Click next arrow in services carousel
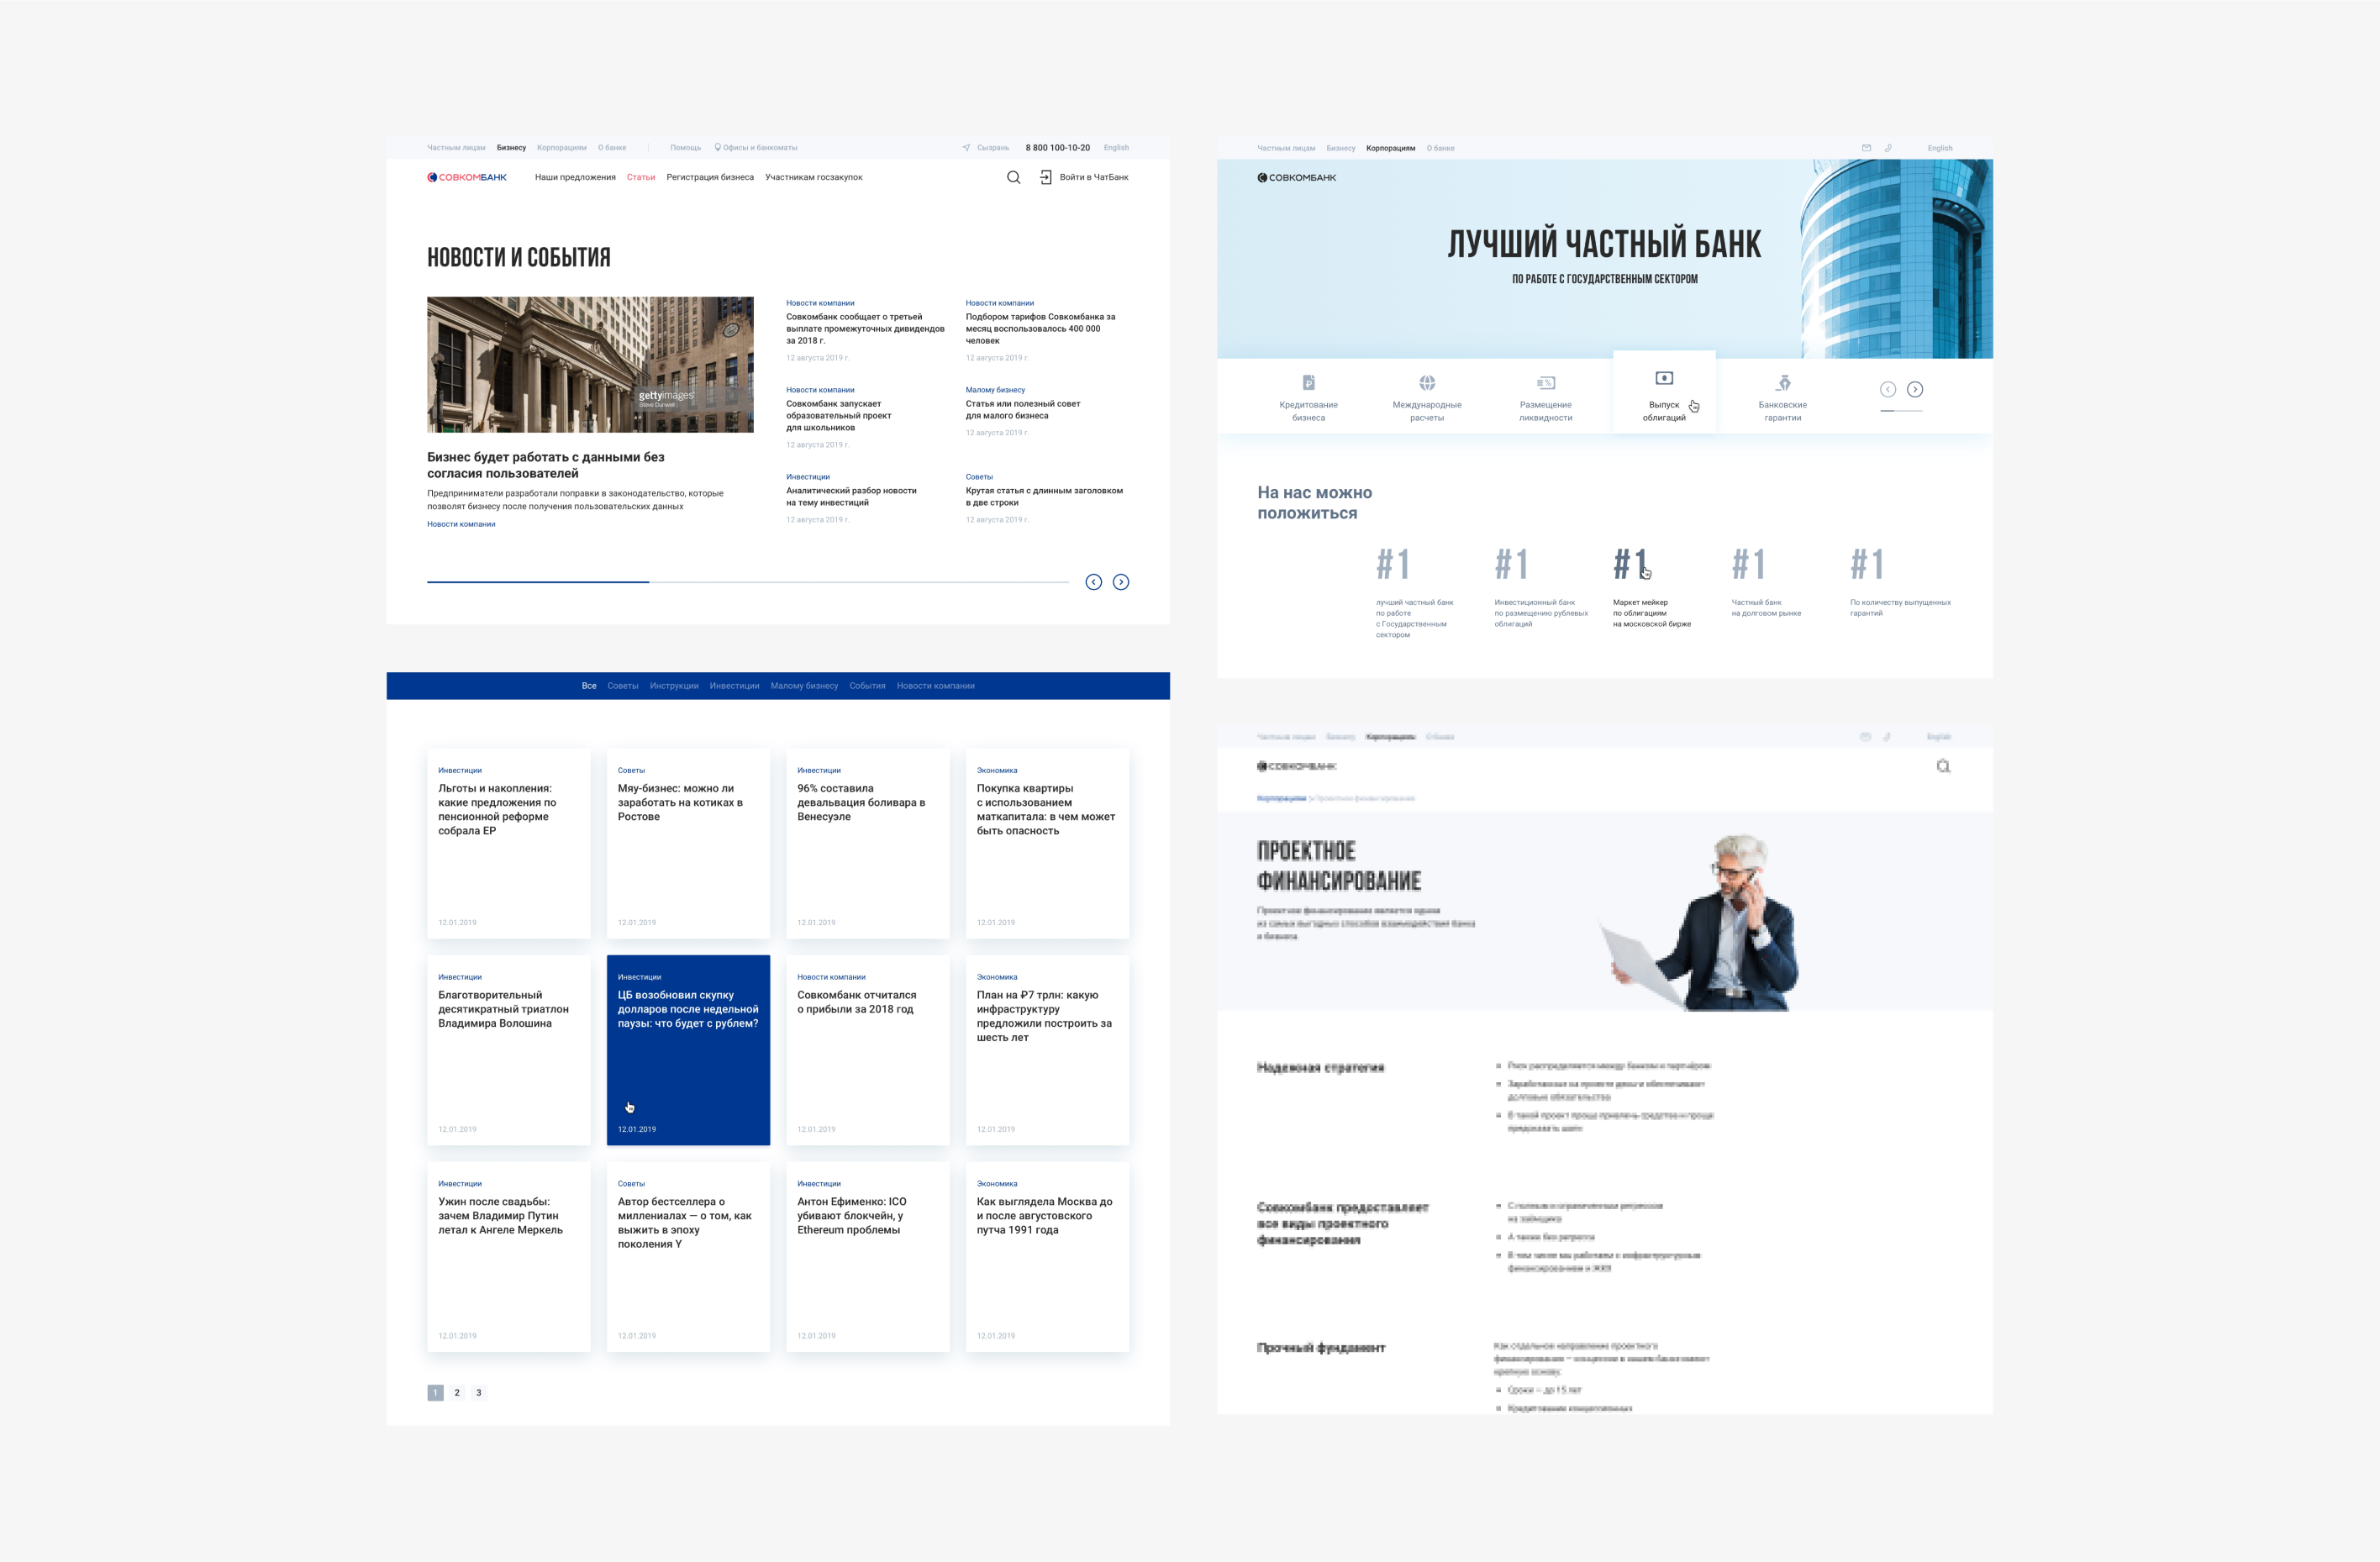The height and width of the screenshot is (1562, 2380). (x=1915, y=389)
